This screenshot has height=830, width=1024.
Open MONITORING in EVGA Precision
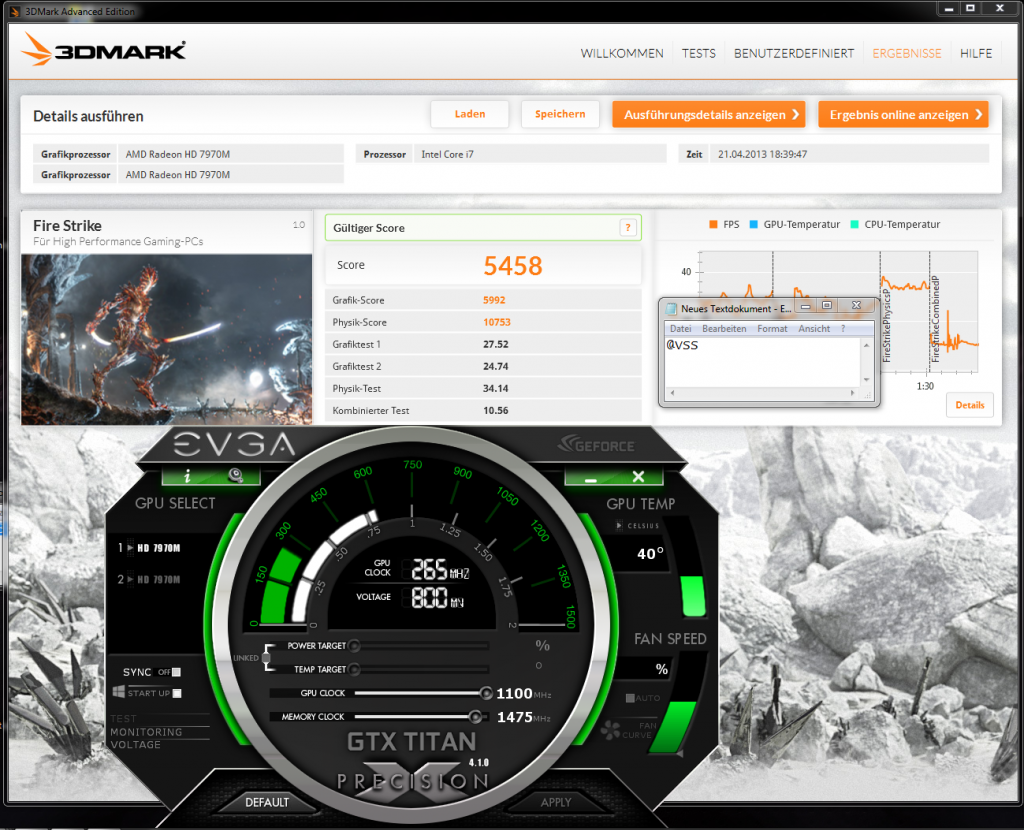pos(146,732)
